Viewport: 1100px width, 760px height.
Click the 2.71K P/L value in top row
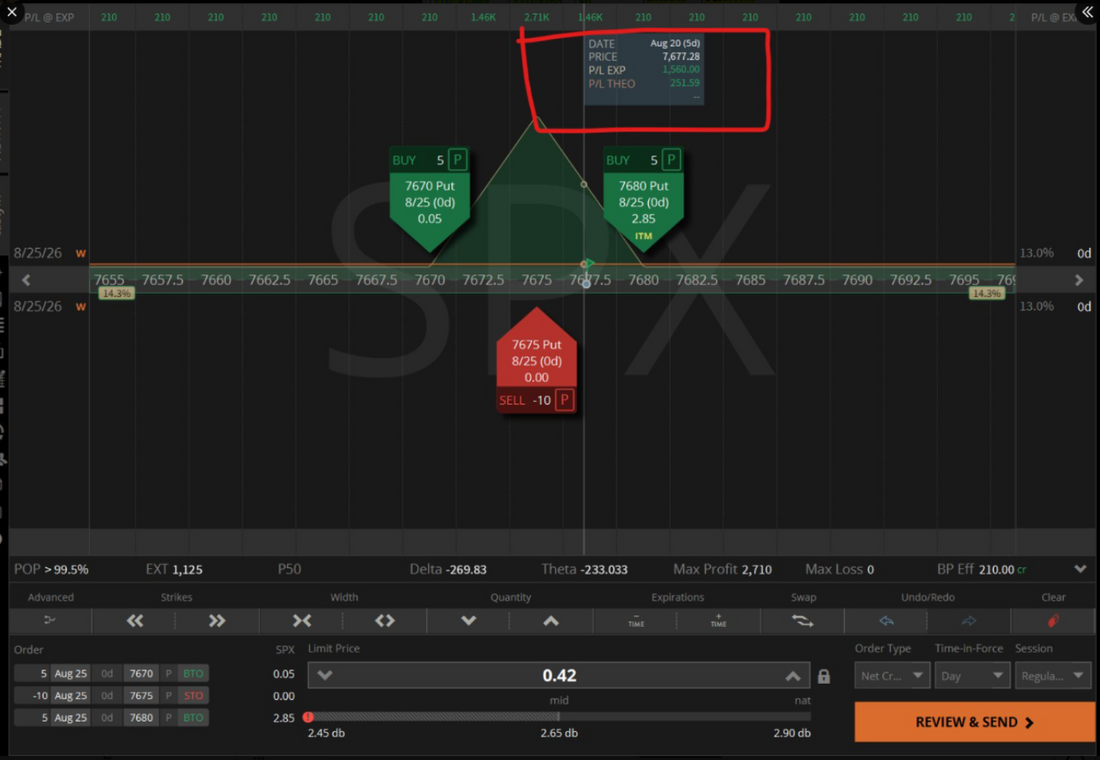537,17
